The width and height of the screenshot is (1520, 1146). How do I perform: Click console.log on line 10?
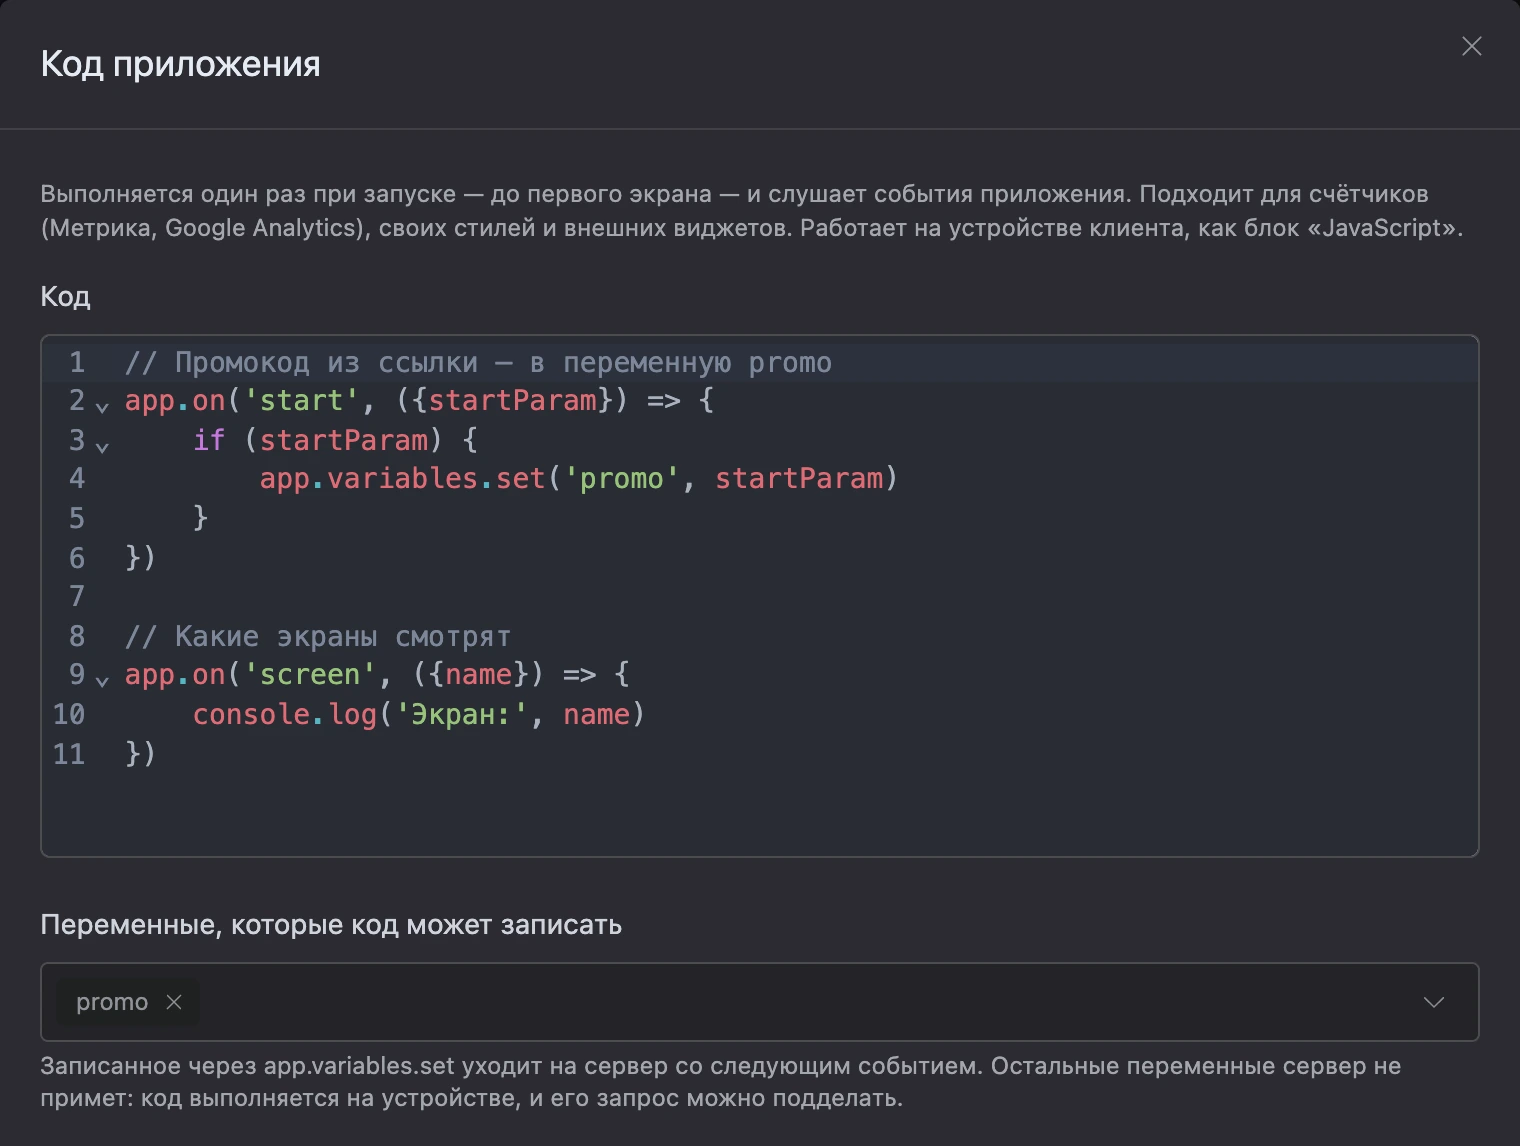285,714
